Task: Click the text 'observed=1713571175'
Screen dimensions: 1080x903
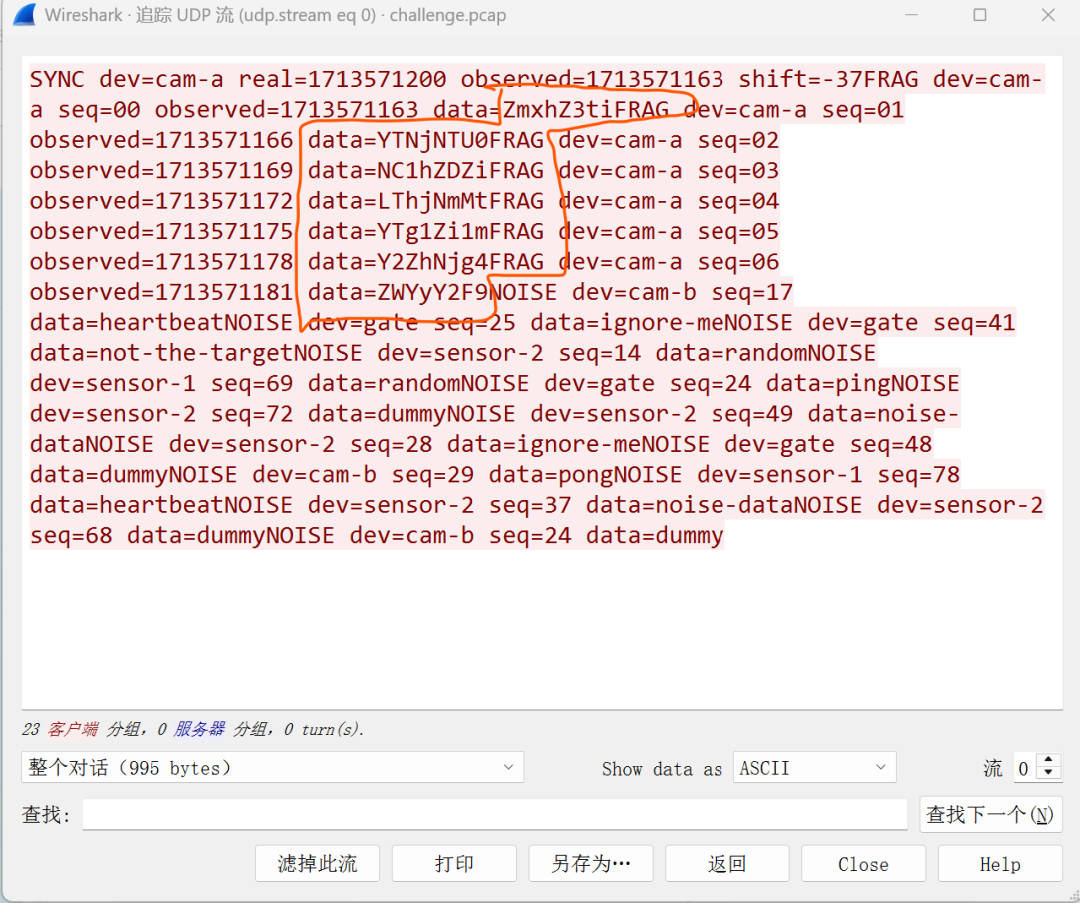Action: pos(161,231)
